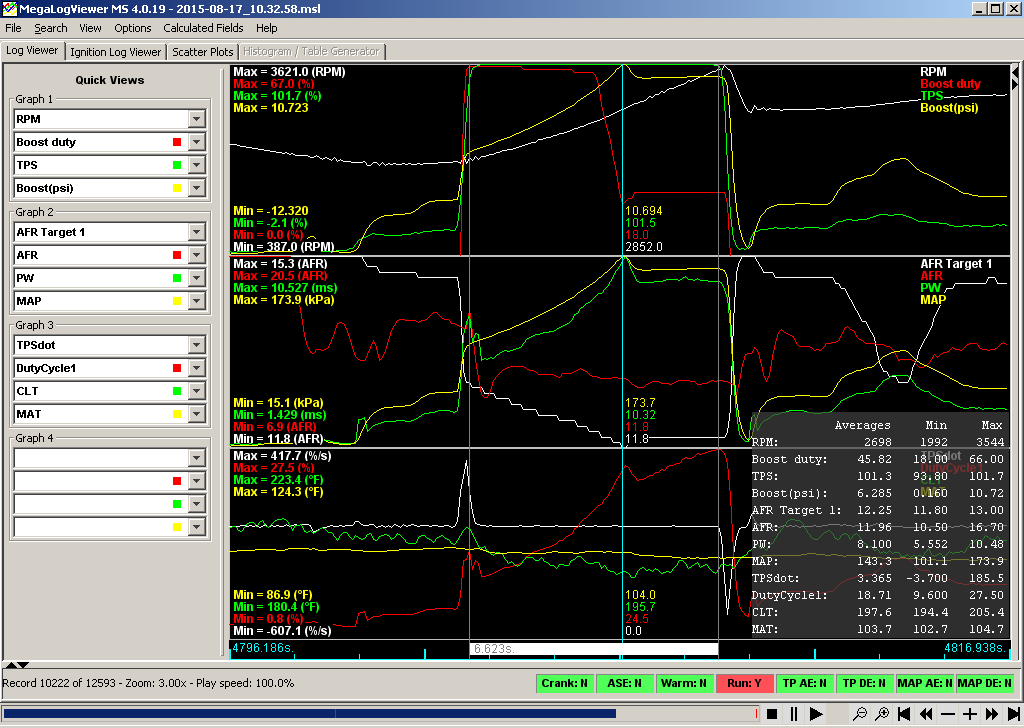Toggle the Run: Y status indicator
The width and height of the screenshot is (1024, 728).
pos(744,684)
